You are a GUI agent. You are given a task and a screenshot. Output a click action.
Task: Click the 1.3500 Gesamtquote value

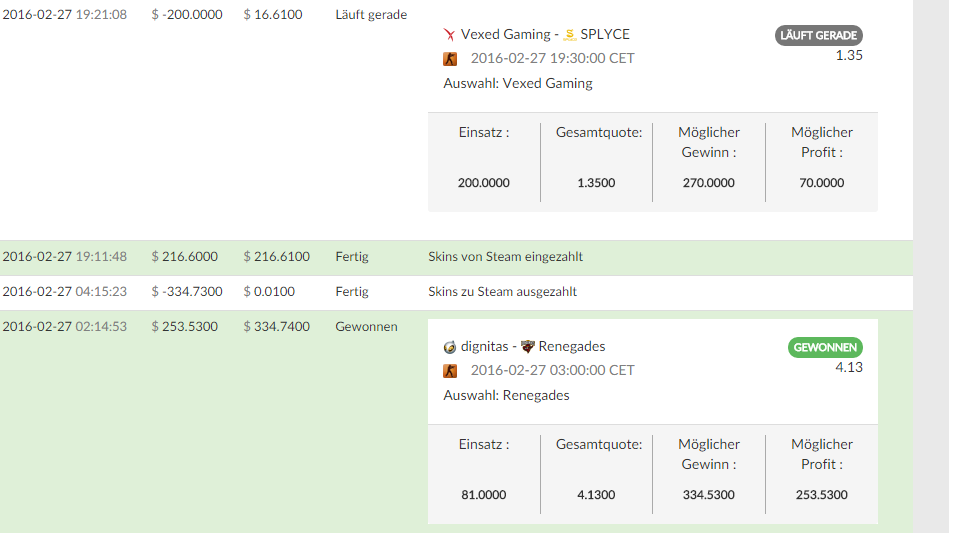pyautogui.click(x=596, y=183)
